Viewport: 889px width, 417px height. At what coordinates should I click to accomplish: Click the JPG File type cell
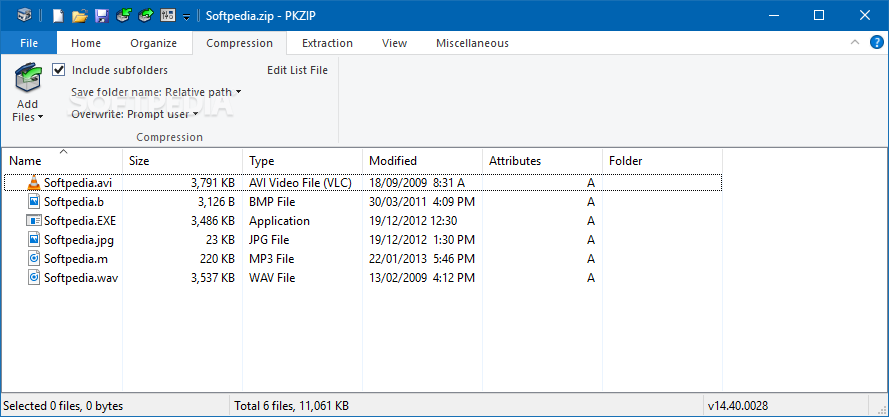(x=271, y=240)
